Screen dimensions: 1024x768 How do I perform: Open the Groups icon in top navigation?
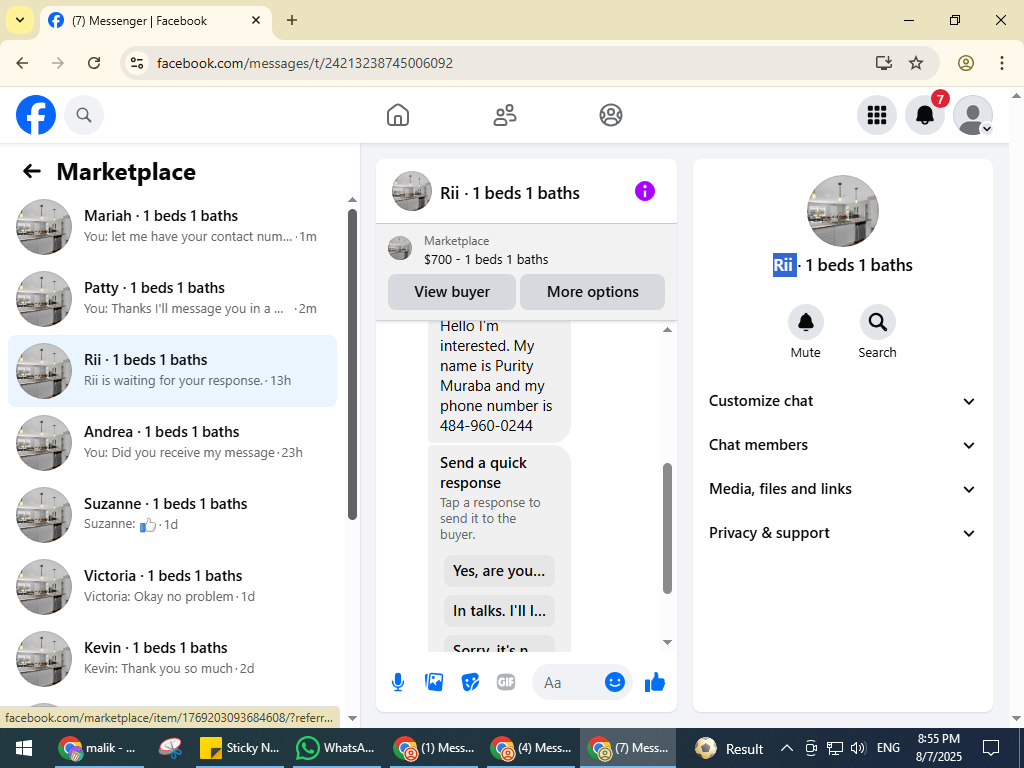click(611, 115)
